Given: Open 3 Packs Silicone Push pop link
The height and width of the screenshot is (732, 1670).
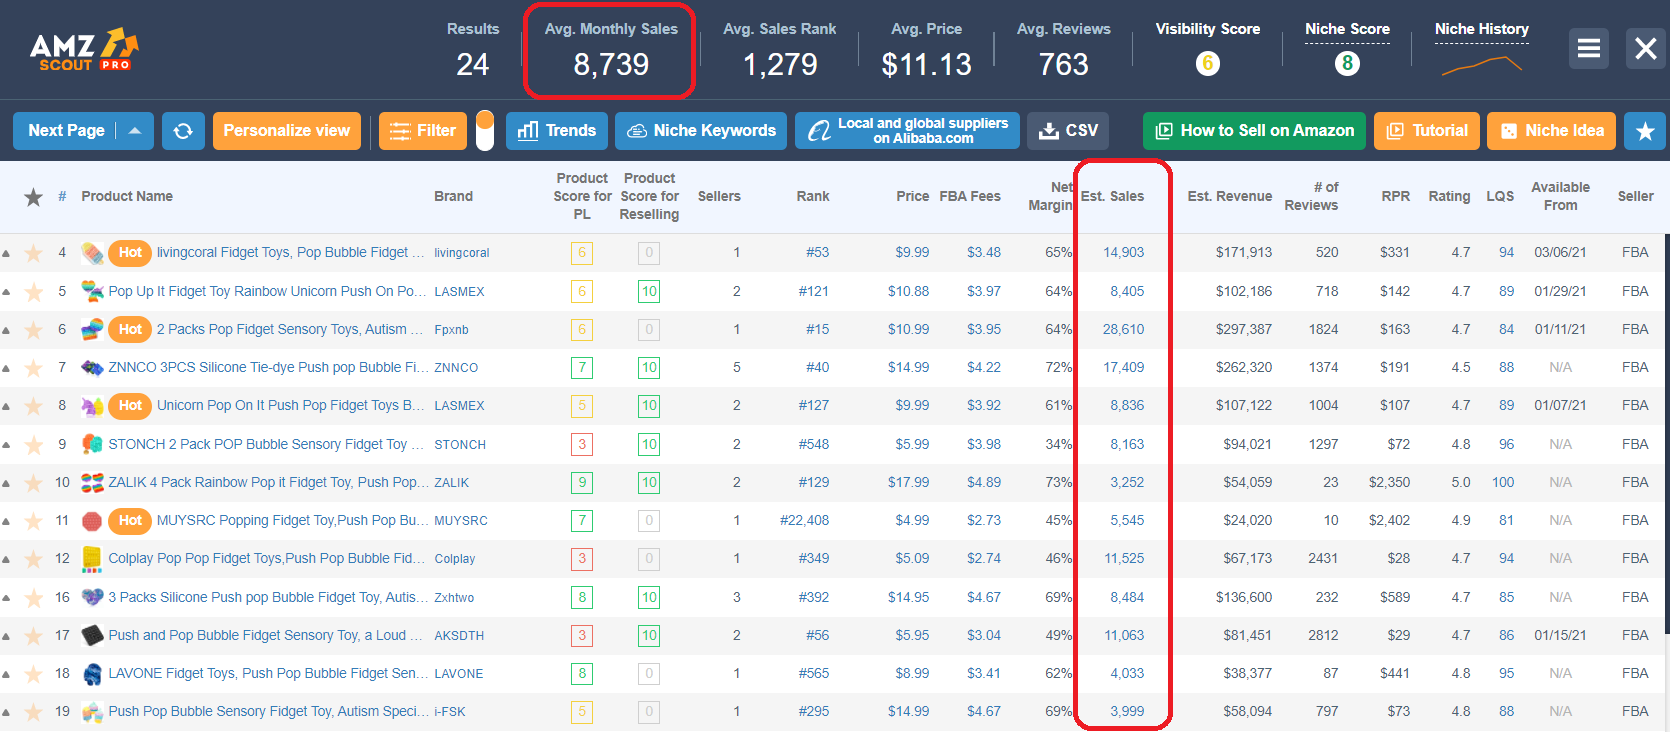Looking at the screenshot, I should coord(266,598).
